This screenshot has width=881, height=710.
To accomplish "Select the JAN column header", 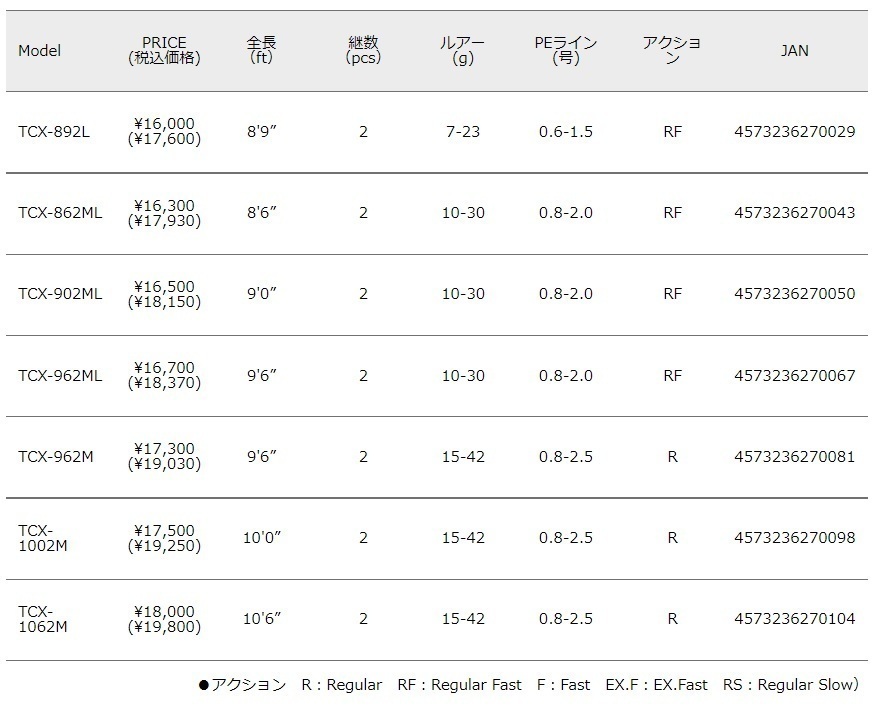I will click(794, 51).
